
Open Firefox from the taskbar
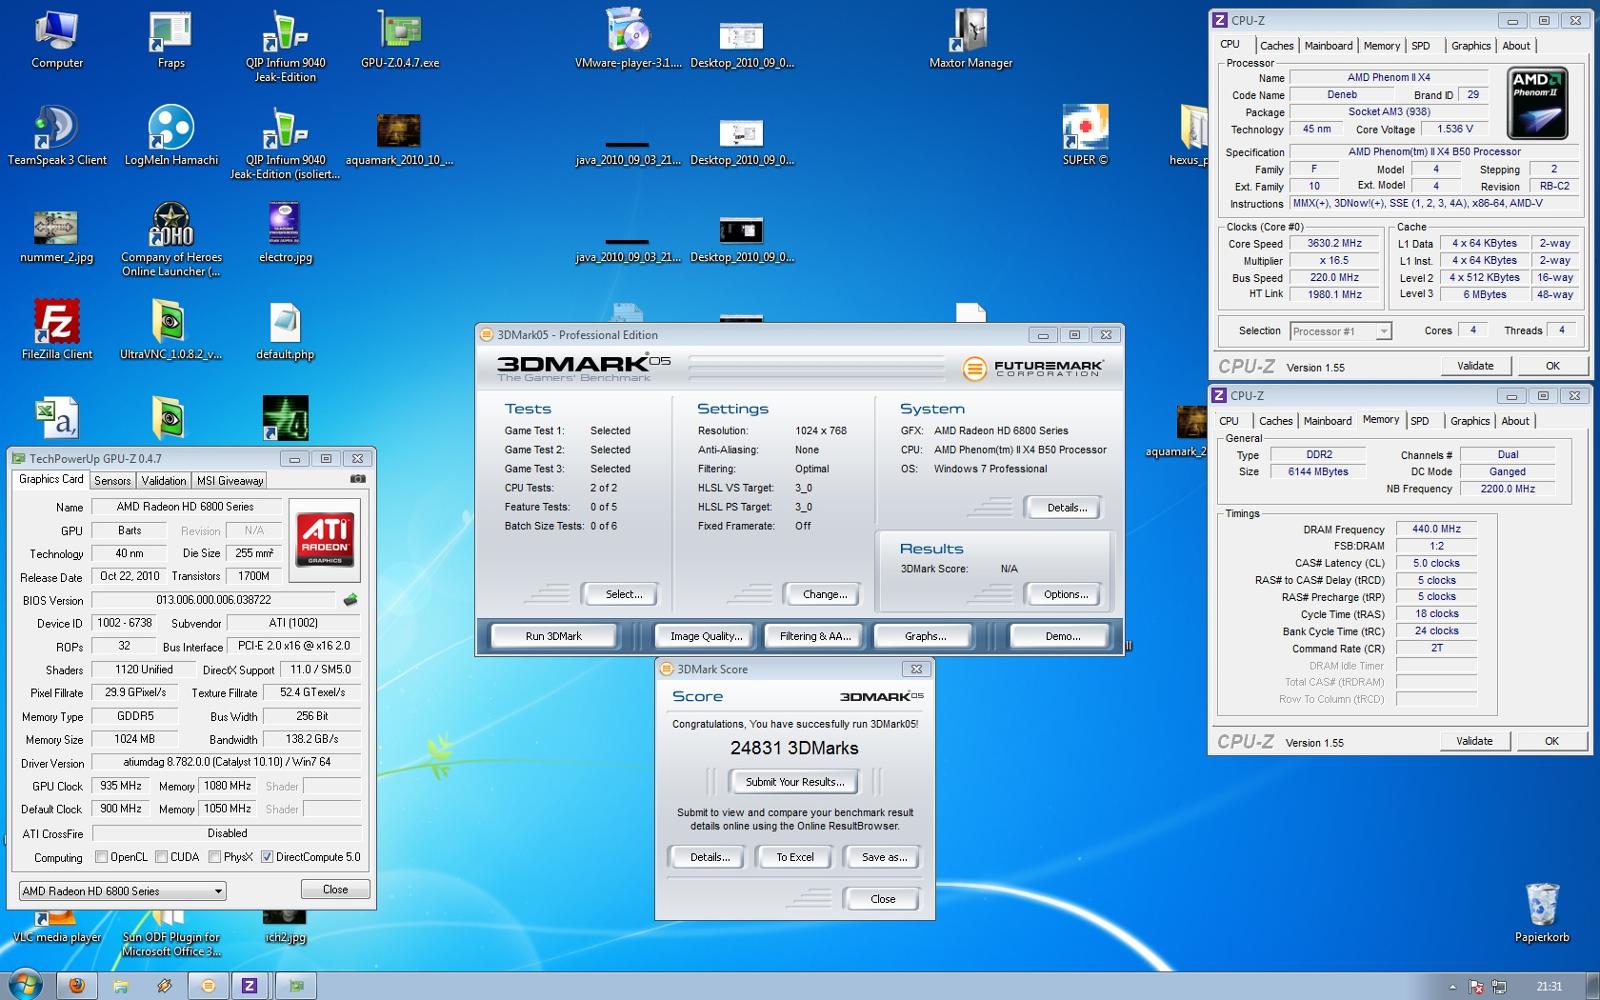coord(76,986)
